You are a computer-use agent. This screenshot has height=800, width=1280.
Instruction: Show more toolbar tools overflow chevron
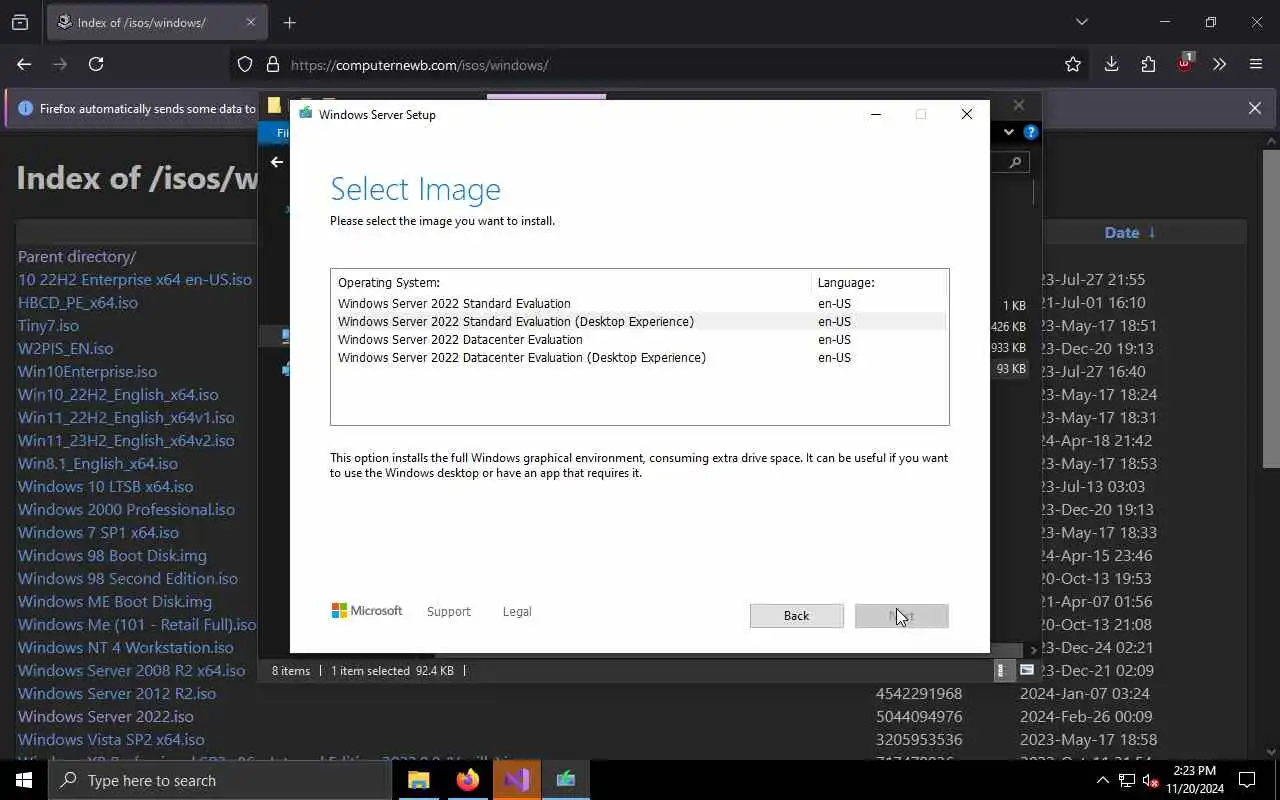(x=1219, y=64)
